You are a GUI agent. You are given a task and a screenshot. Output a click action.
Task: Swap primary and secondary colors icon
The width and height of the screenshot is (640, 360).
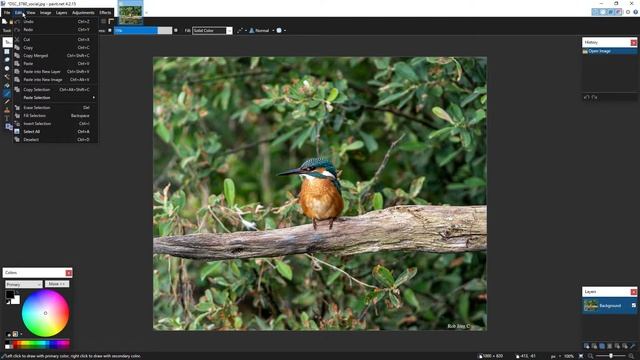pos(18,292)
